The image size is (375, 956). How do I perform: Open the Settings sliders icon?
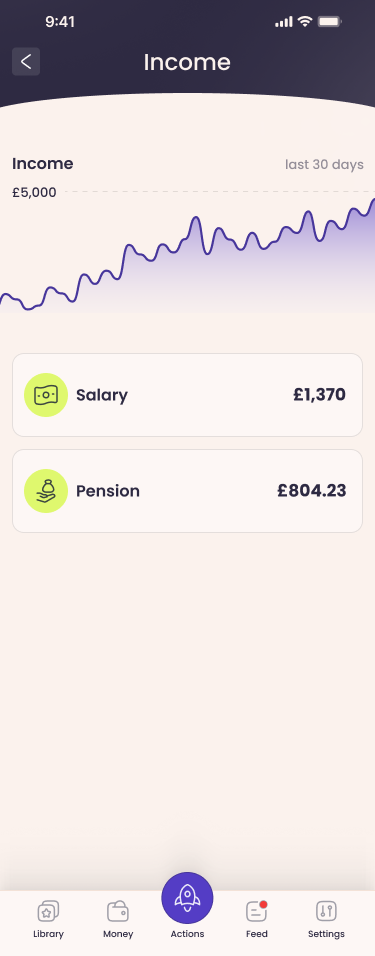[326, 911]
